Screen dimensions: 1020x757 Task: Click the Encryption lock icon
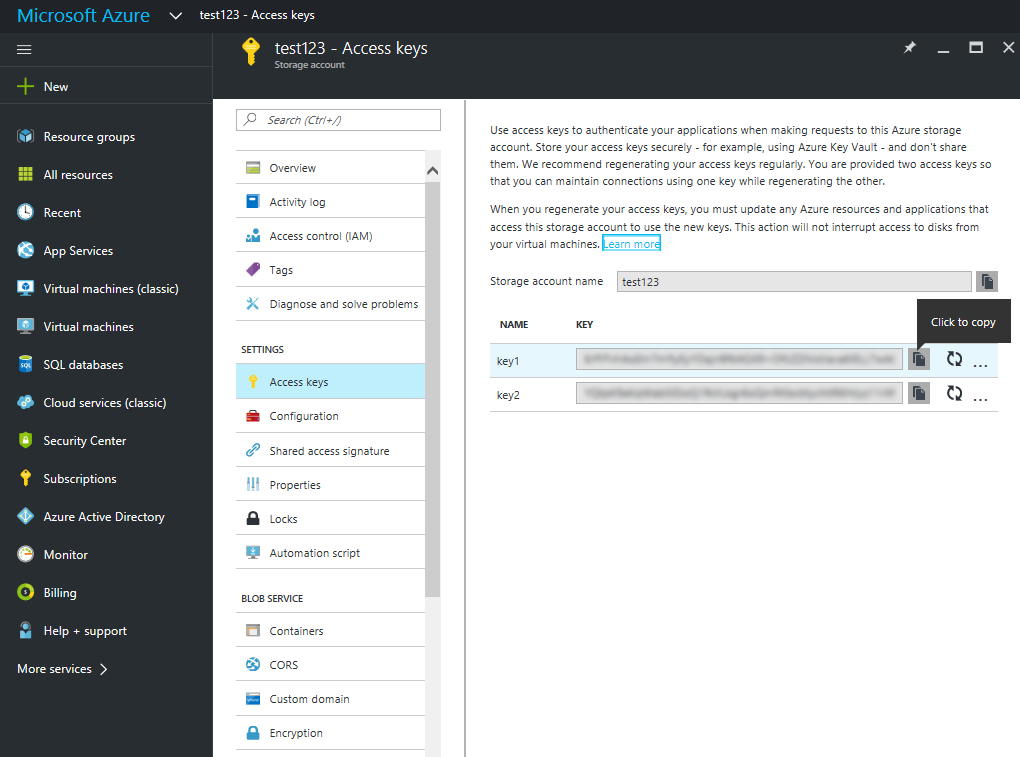[253, 733]
